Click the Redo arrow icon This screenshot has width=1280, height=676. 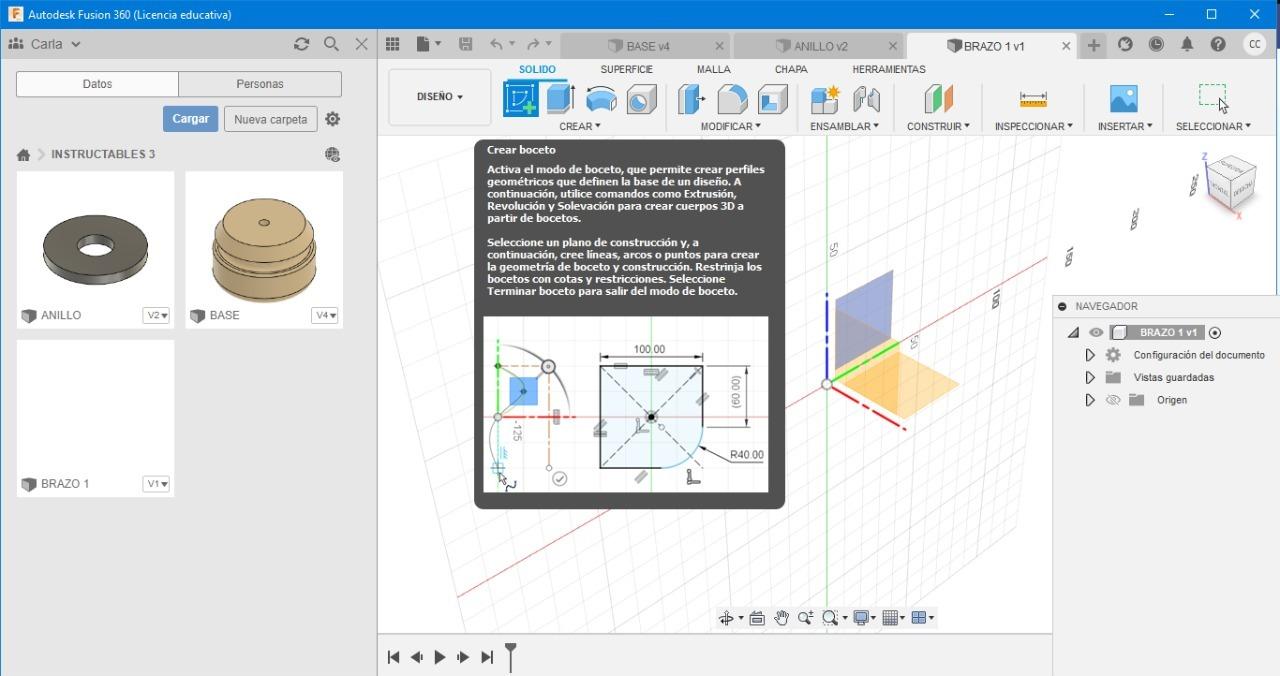tap(533, 44)
